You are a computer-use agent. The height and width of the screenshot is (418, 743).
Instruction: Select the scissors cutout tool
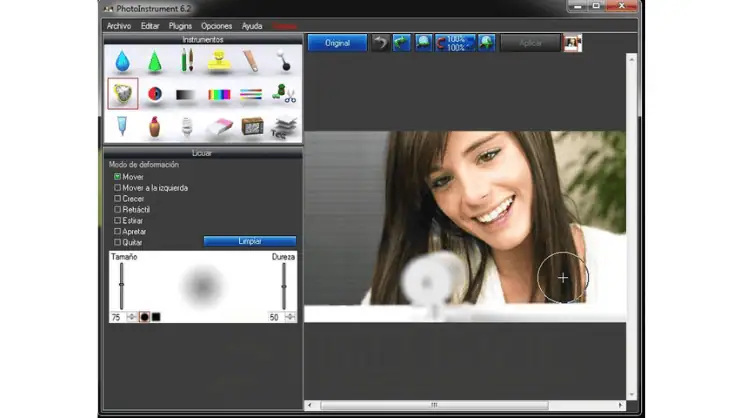(x=284, y=94)
